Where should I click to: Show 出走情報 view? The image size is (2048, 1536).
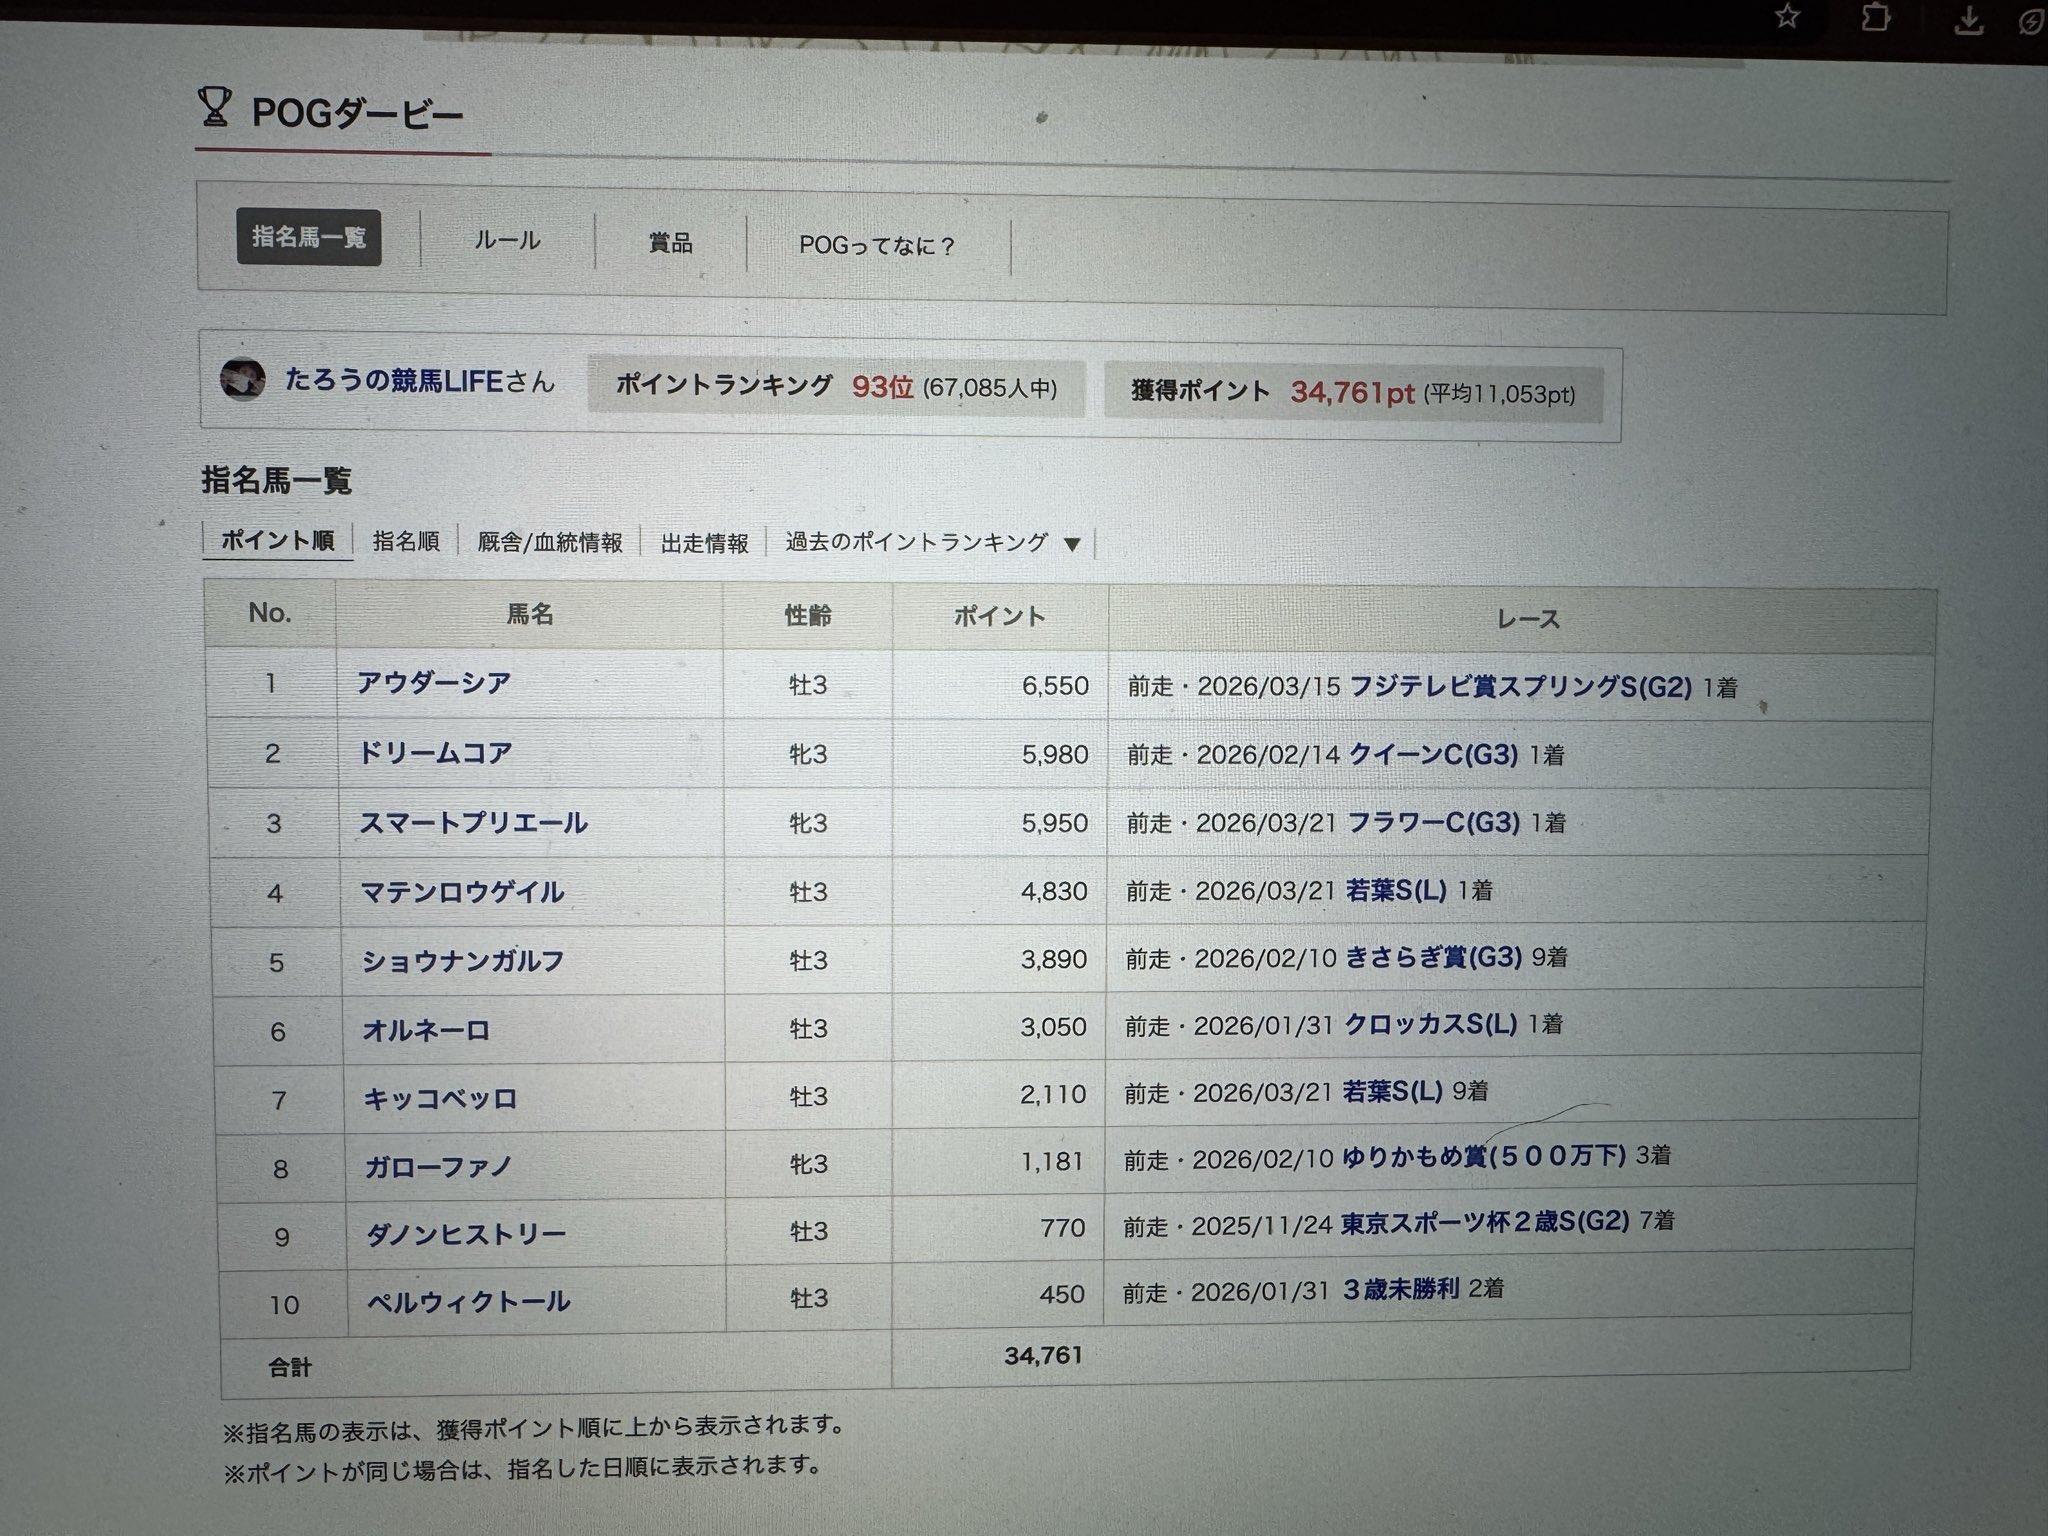point(704,543)
